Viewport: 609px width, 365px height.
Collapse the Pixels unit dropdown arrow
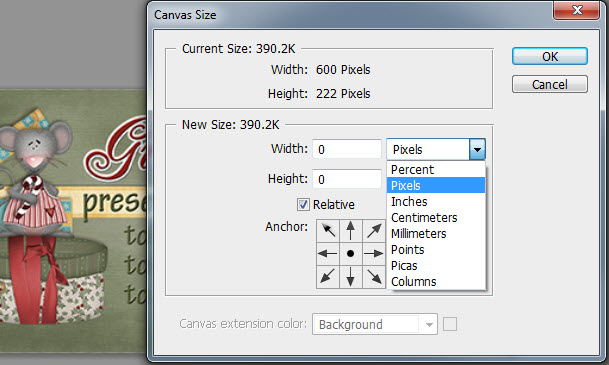click(x=477, y=149)
